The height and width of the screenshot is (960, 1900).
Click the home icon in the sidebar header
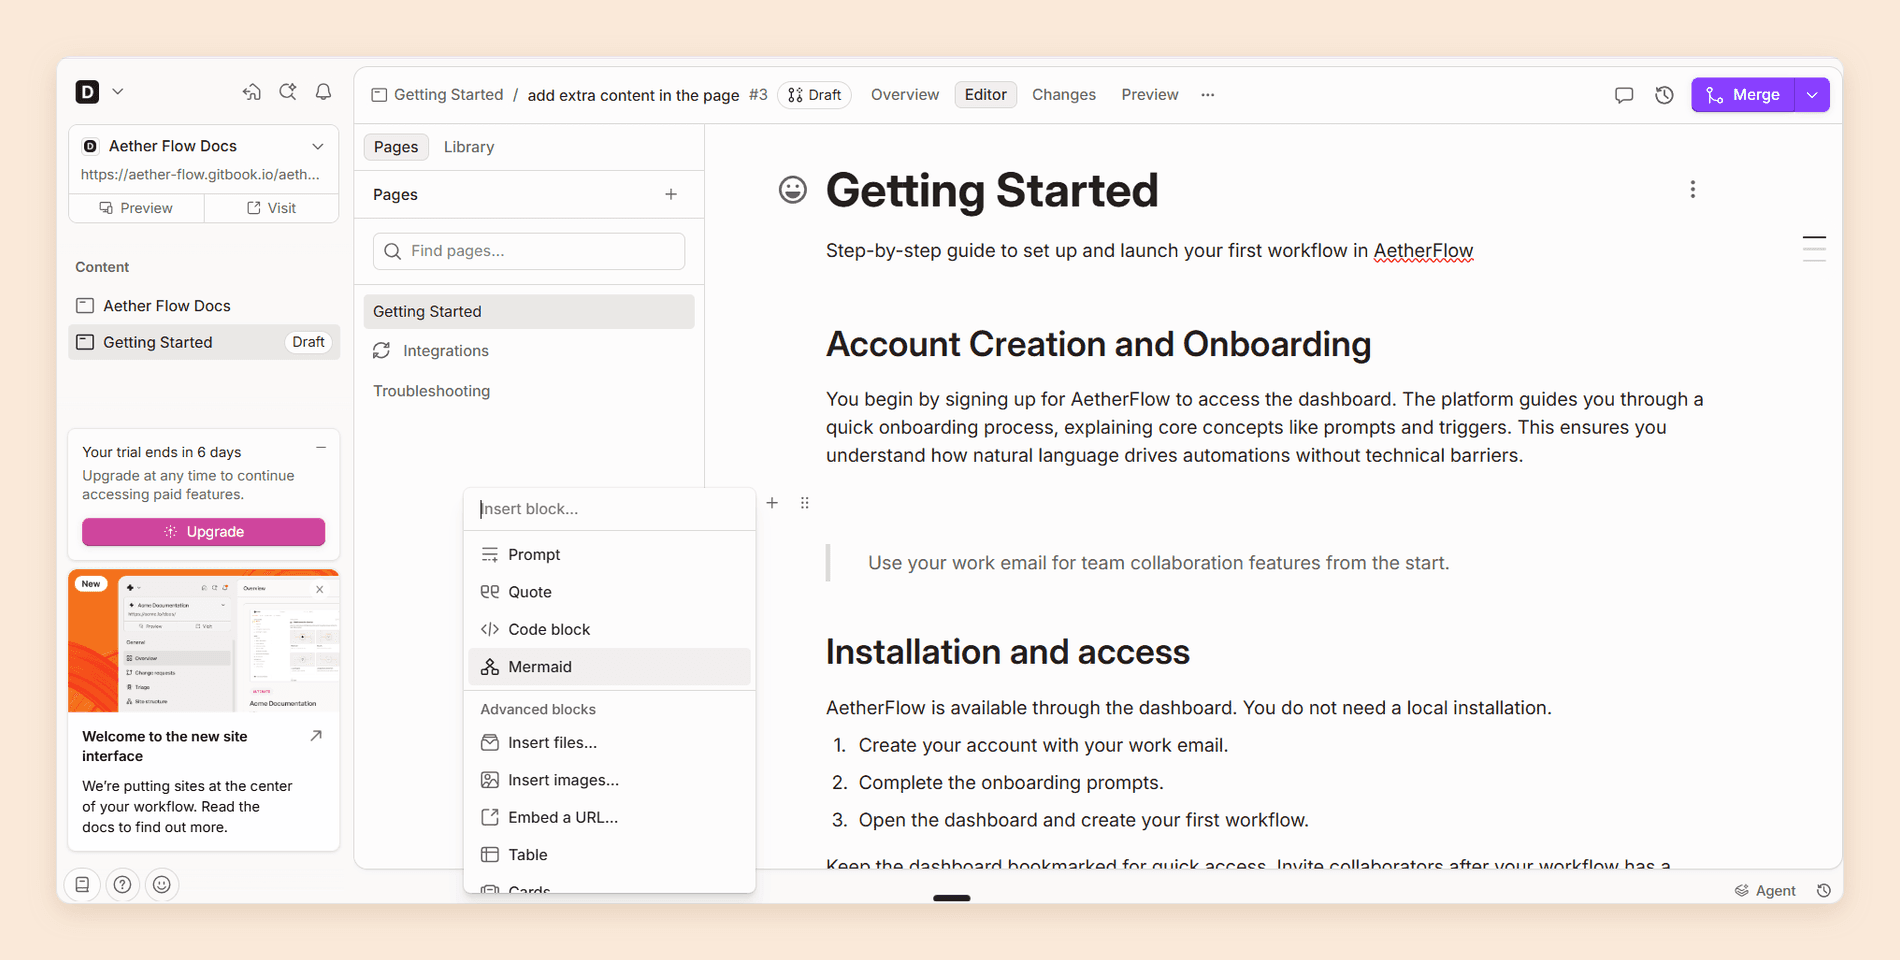click(x=252, y=92)
